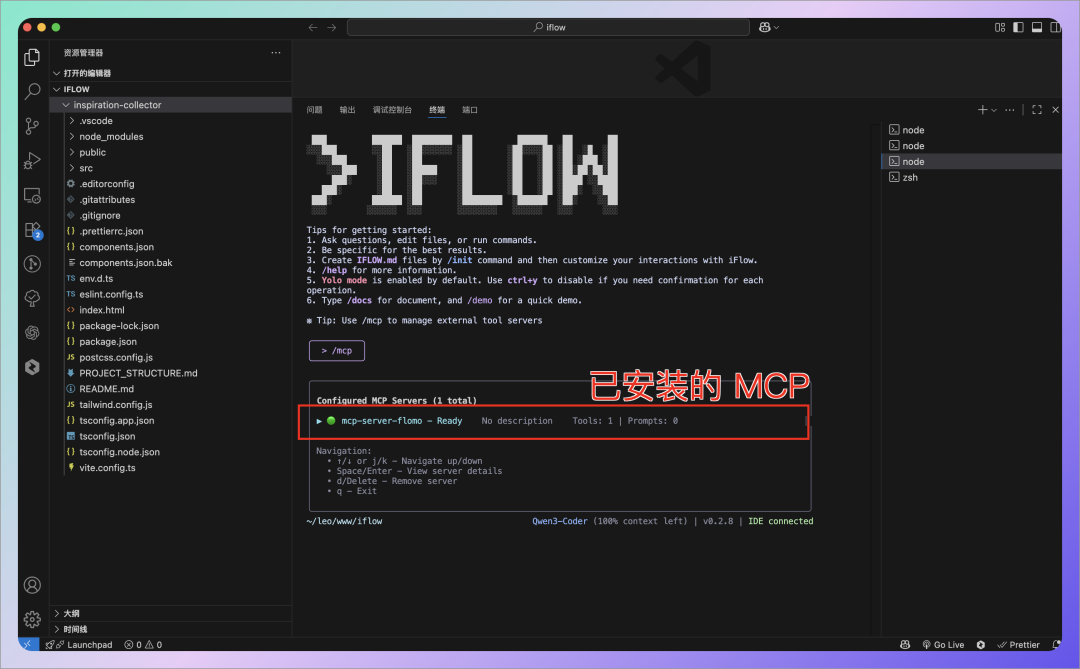Close the terminal panel
This screenshot has width=1080, height=669.
click(x=1055, y=110)
